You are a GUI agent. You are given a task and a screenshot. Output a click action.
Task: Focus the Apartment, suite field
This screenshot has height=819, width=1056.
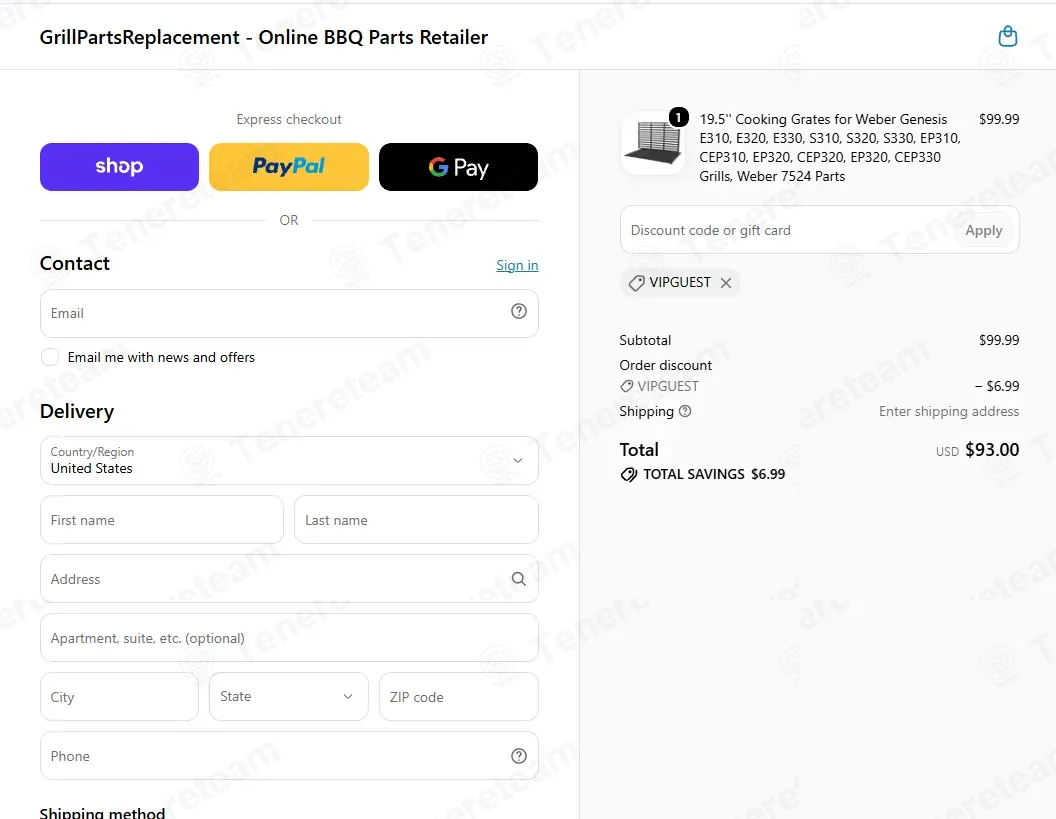point(289,638)
